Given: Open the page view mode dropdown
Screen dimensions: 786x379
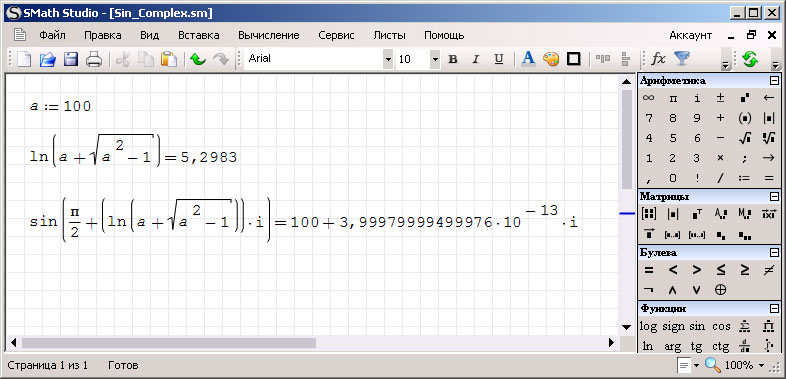Looking at the screenshot, I should 697,365.
